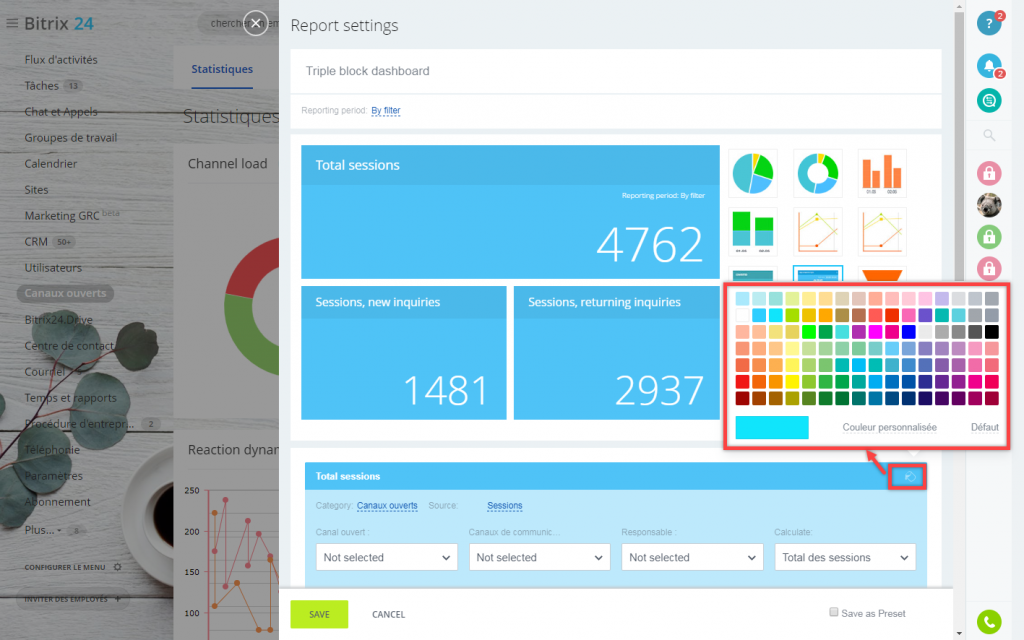Check the Save as Preset checkbox

(x=833, y=612)
